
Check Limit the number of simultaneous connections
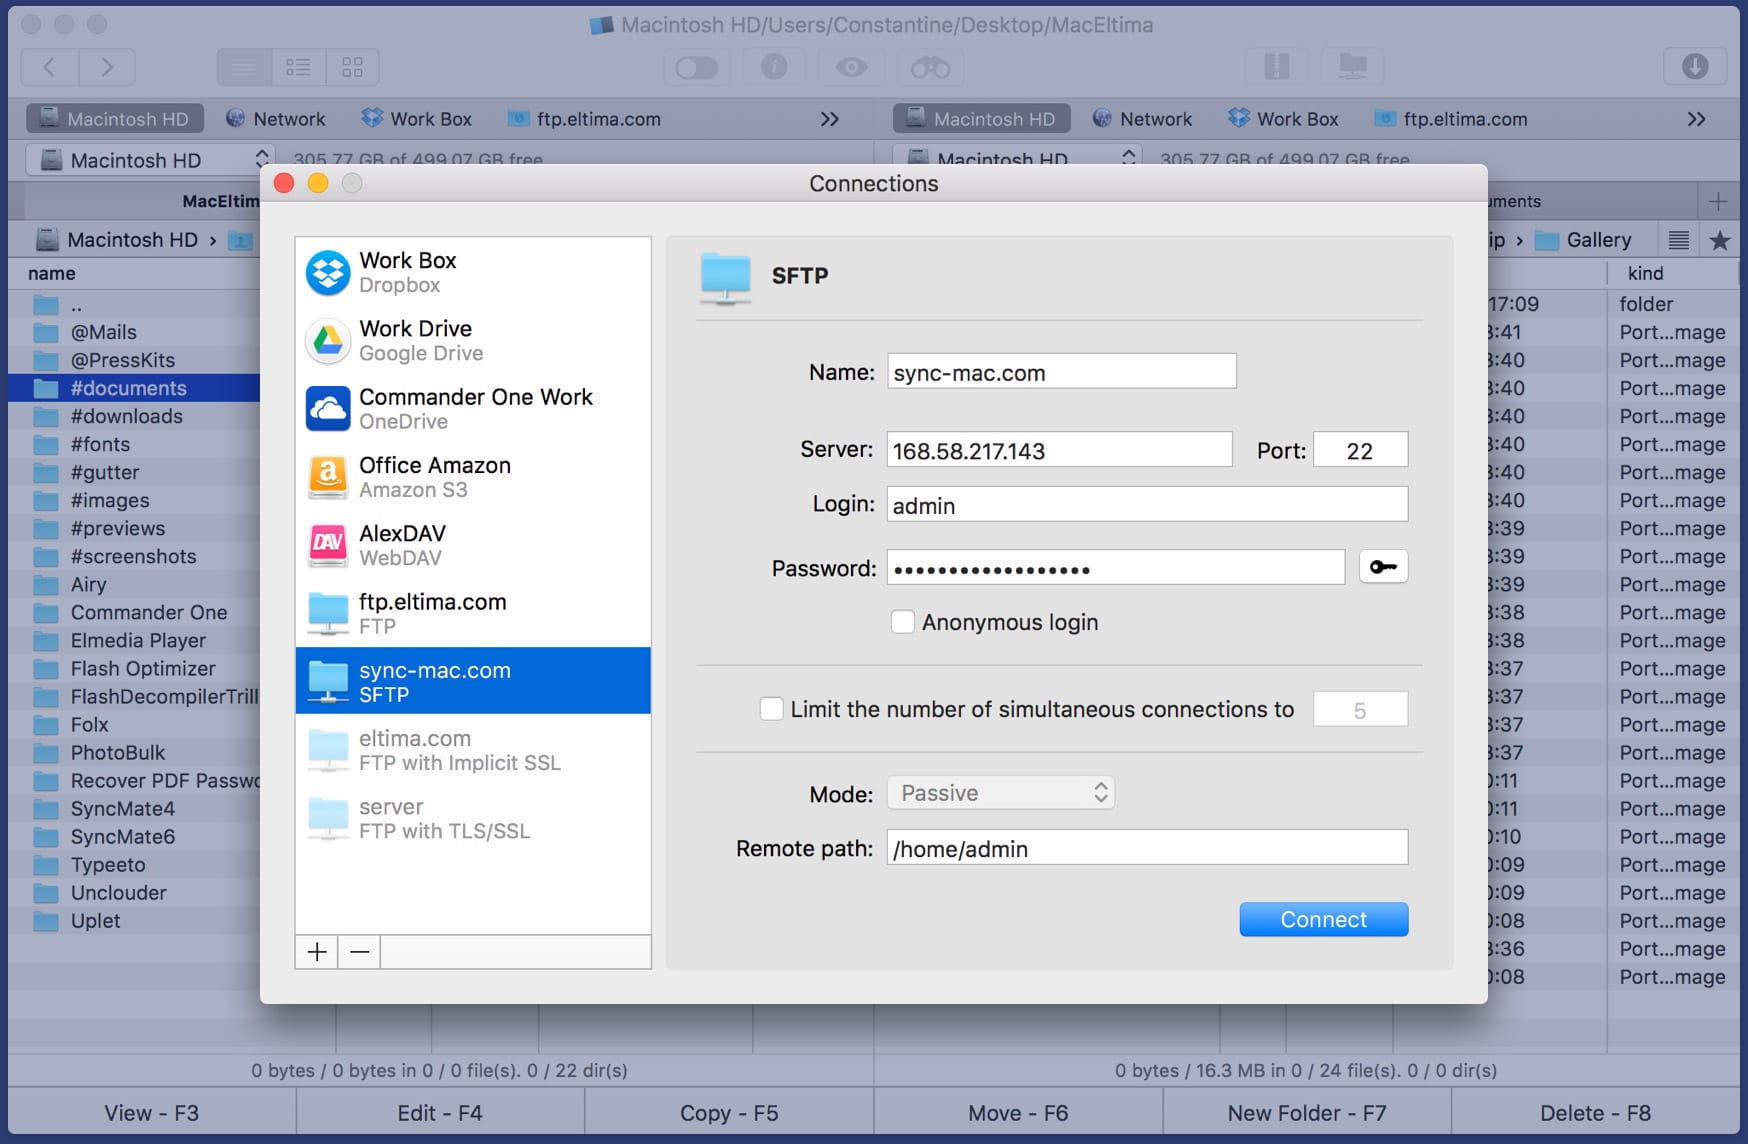771,709
